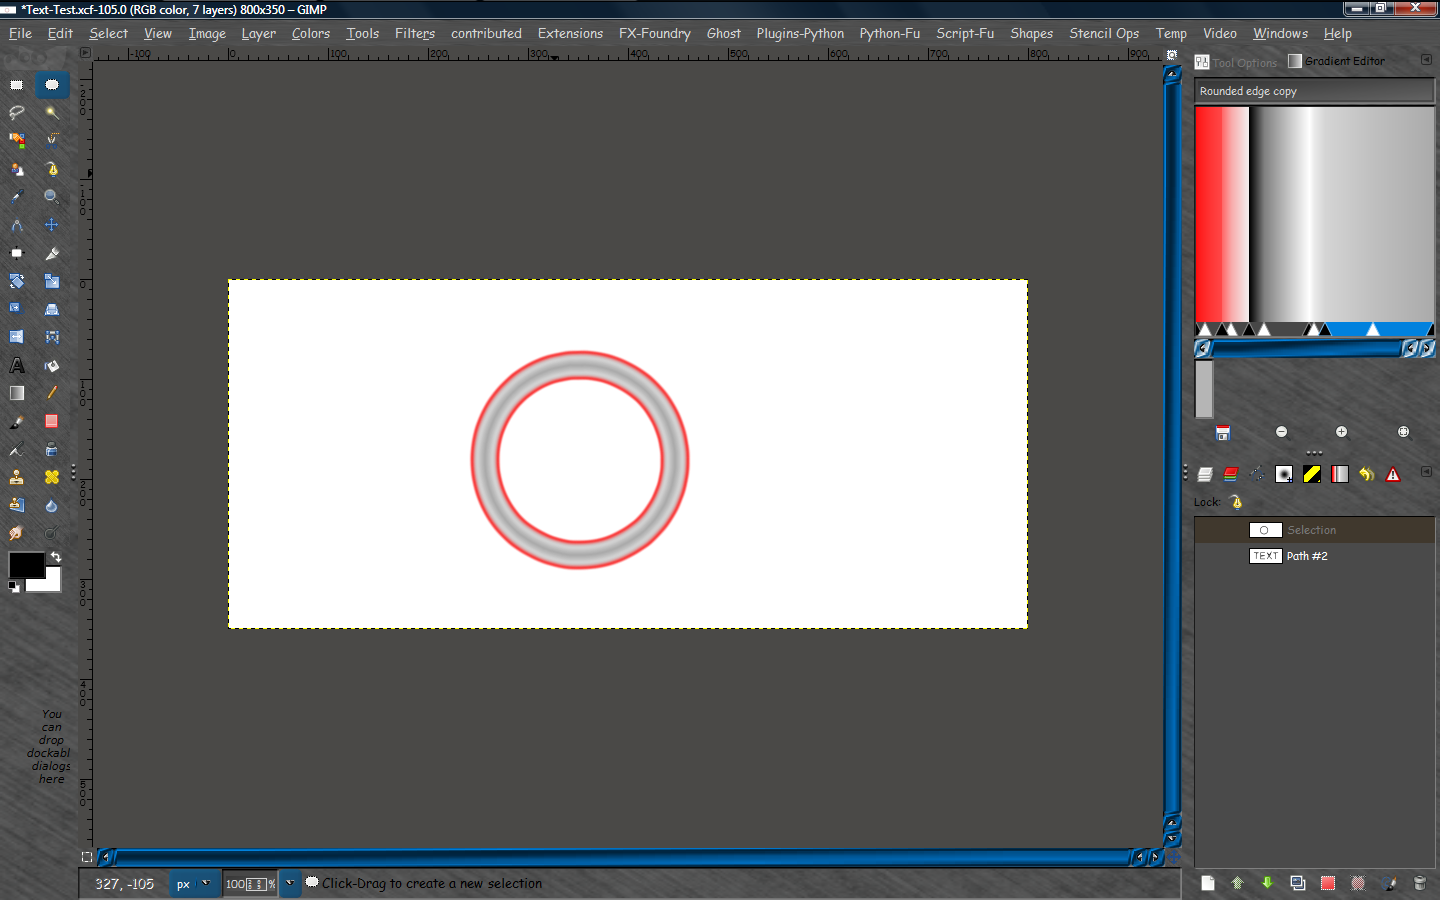Image resolution: width=1440 pixels, height=900 pixels.
Task: Choose the Smudge tool
Action: click(17, 534)
